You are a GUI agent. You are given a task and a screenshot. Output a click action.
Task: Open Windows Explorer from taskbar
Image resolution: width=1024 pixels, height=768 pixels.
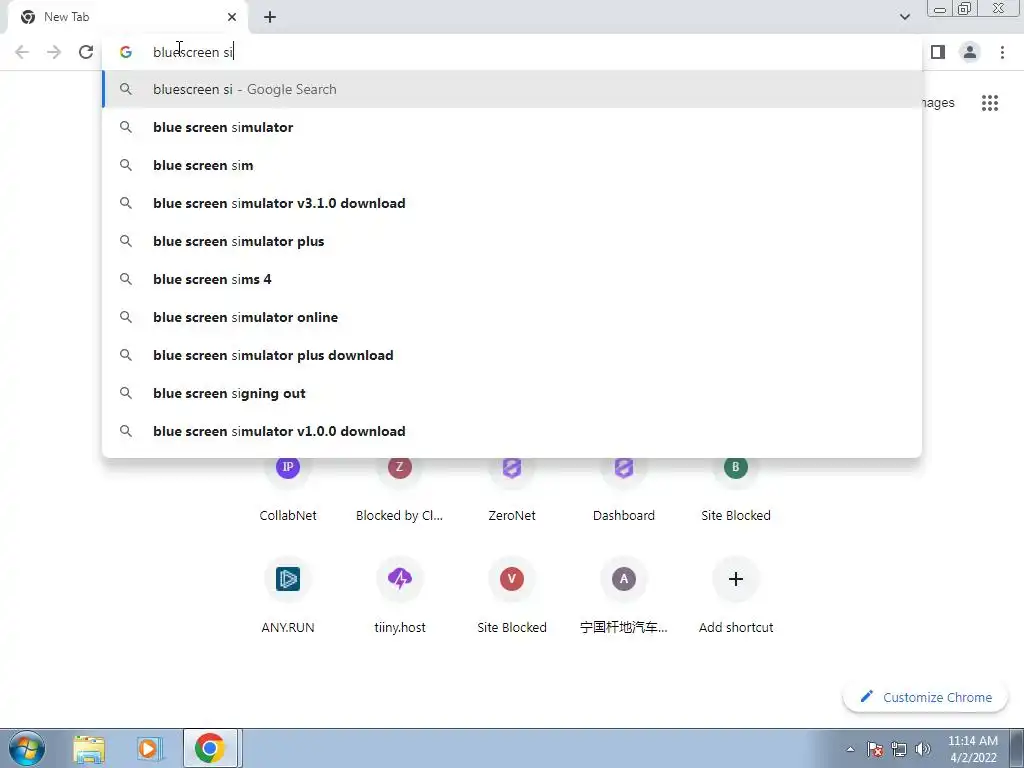(89, 748)
